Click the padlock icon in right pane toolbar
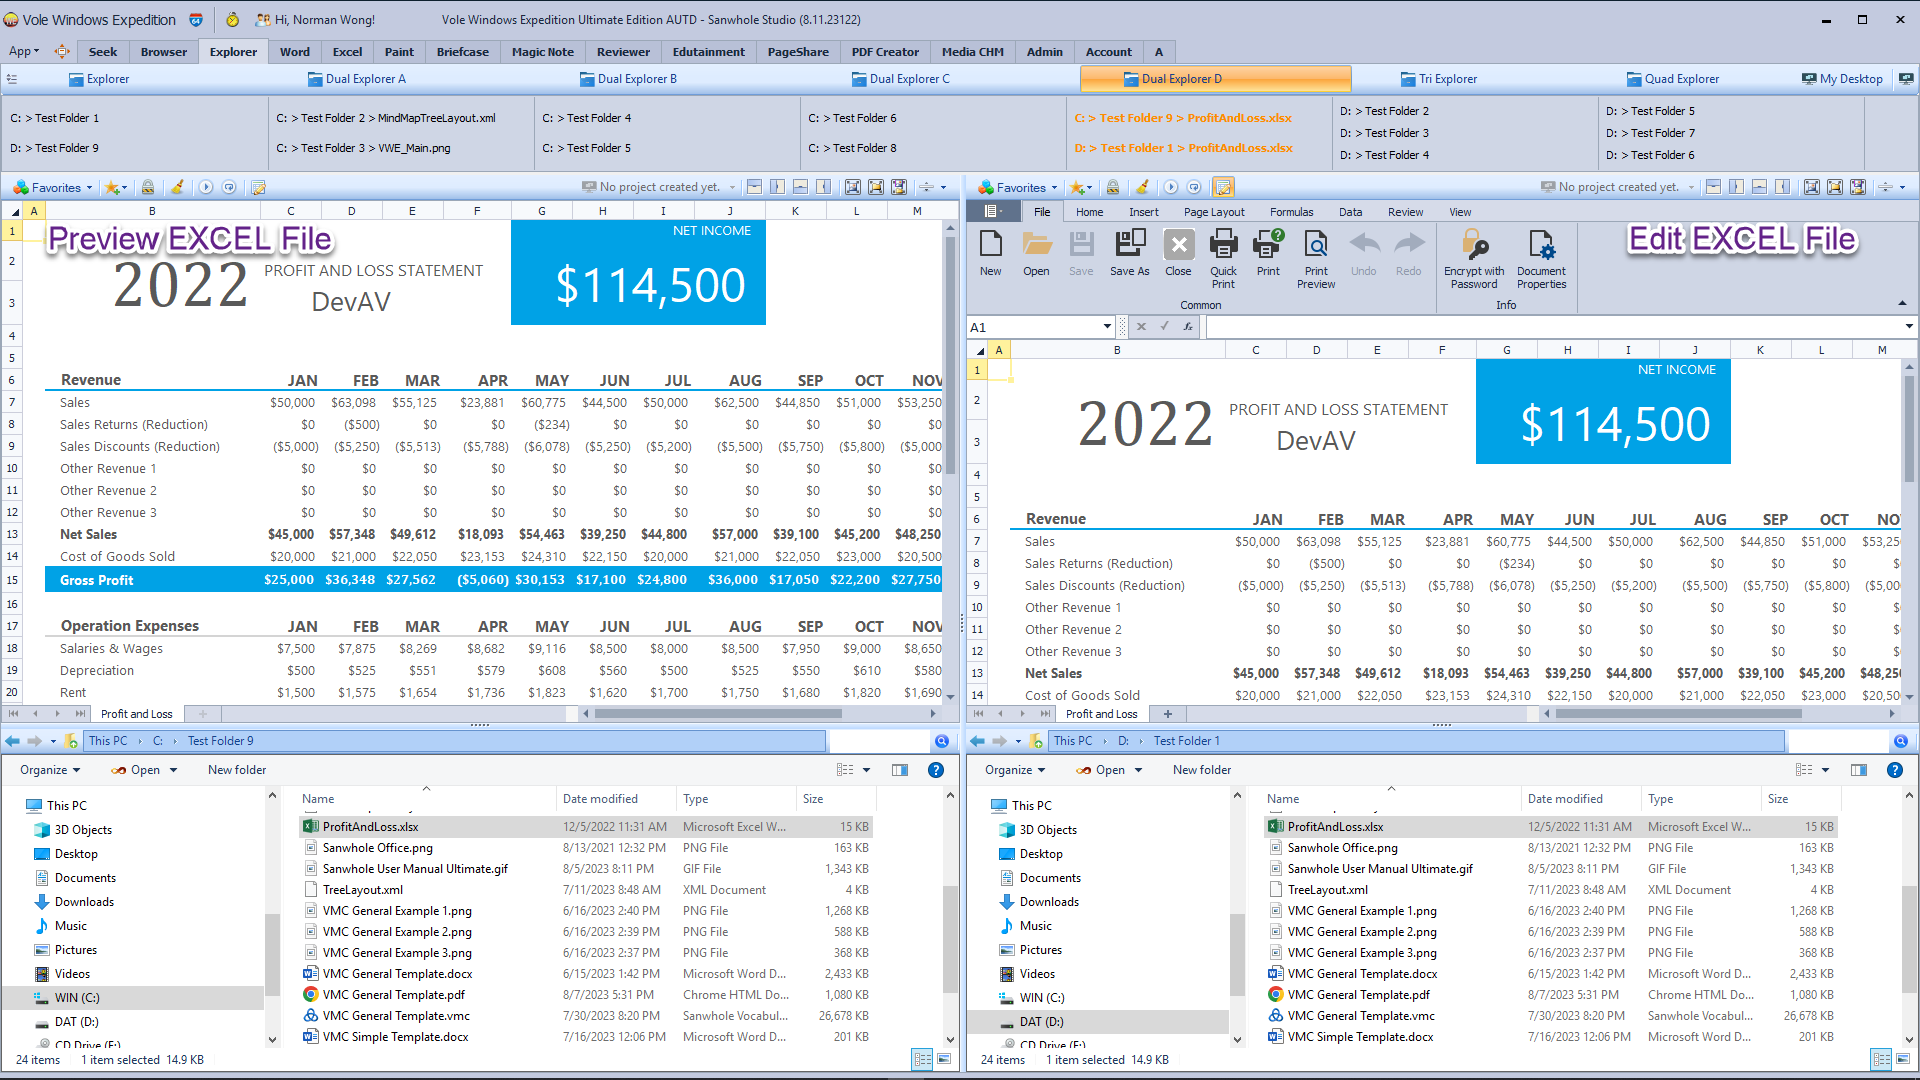Screen dimensions: 1920x1080 pyautogui.click(x=1113, y=187)
